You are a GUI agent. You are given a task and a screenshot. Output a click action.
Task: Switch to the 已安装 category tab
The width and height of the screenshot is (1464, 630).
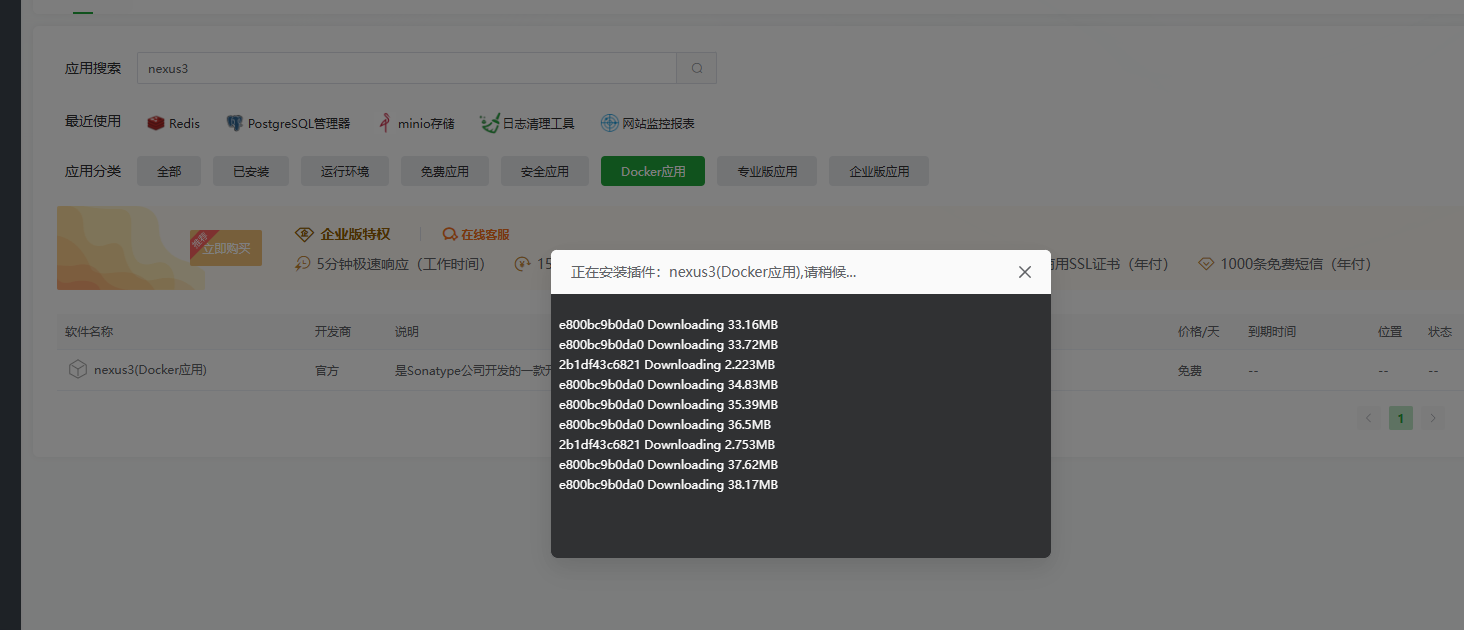pyautogui.click(x=250, y=170)
